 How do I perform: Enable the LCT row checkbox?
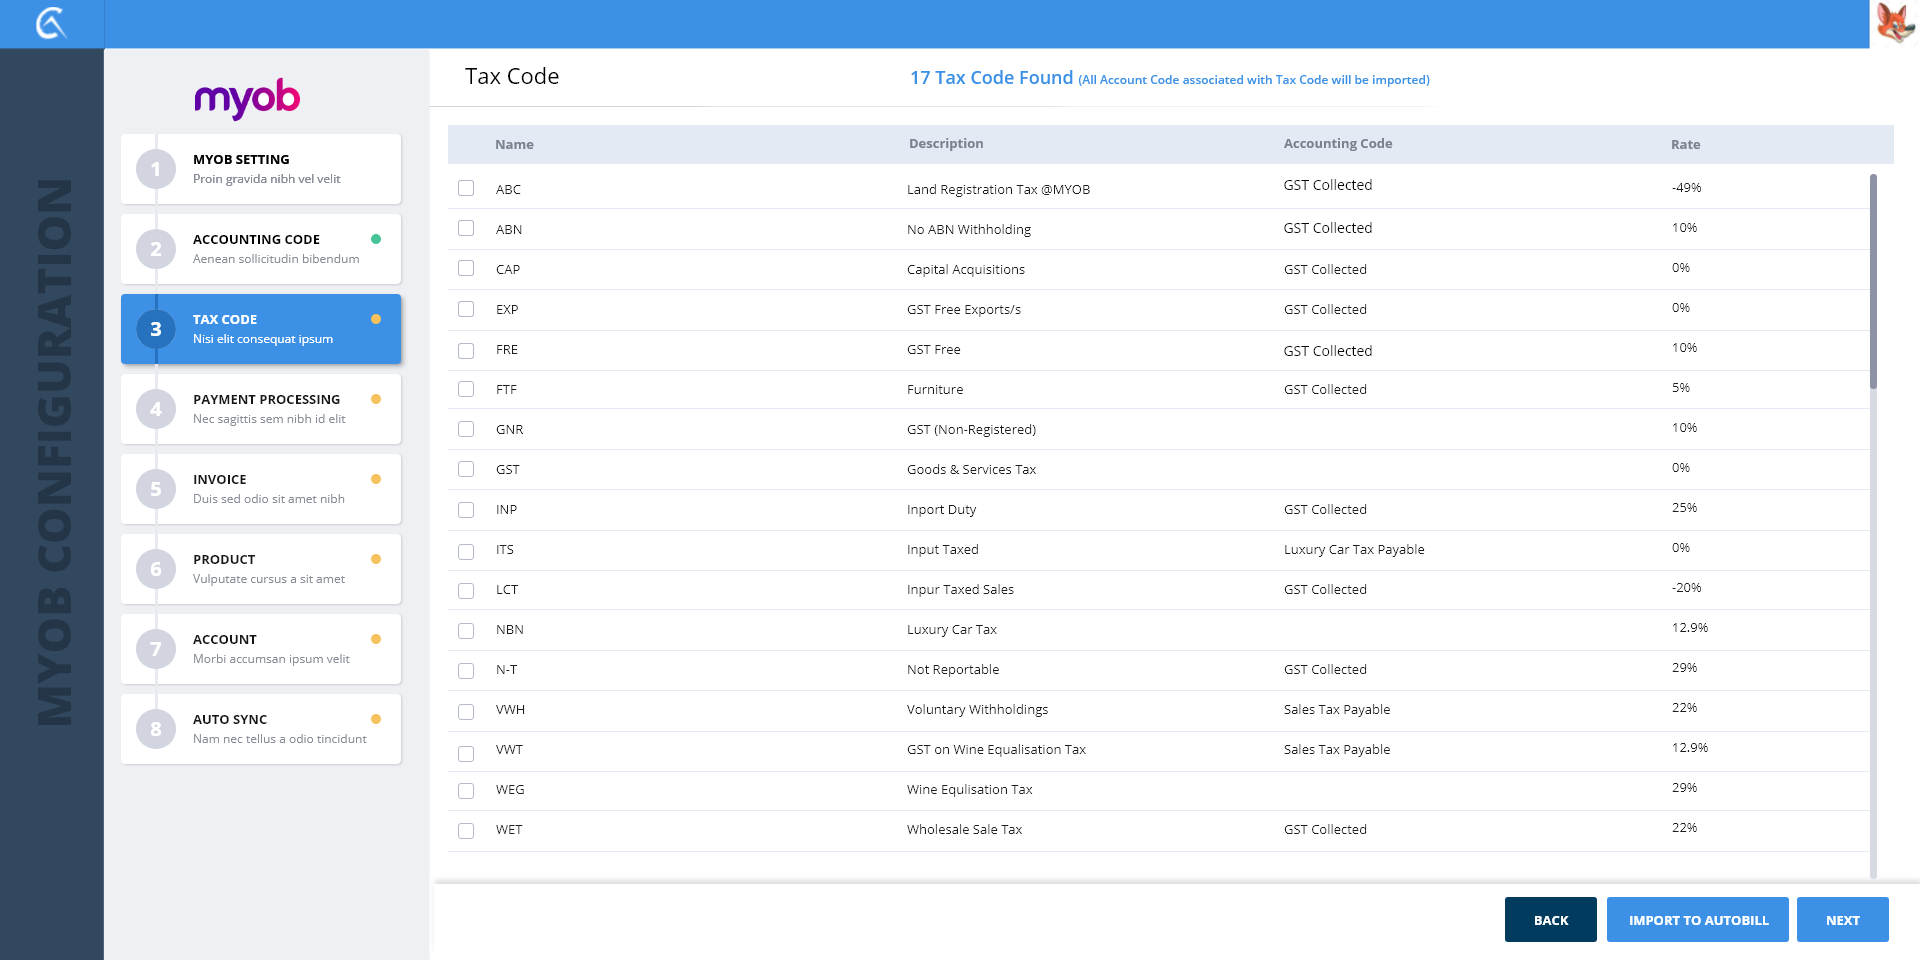[x=466, y=590]
